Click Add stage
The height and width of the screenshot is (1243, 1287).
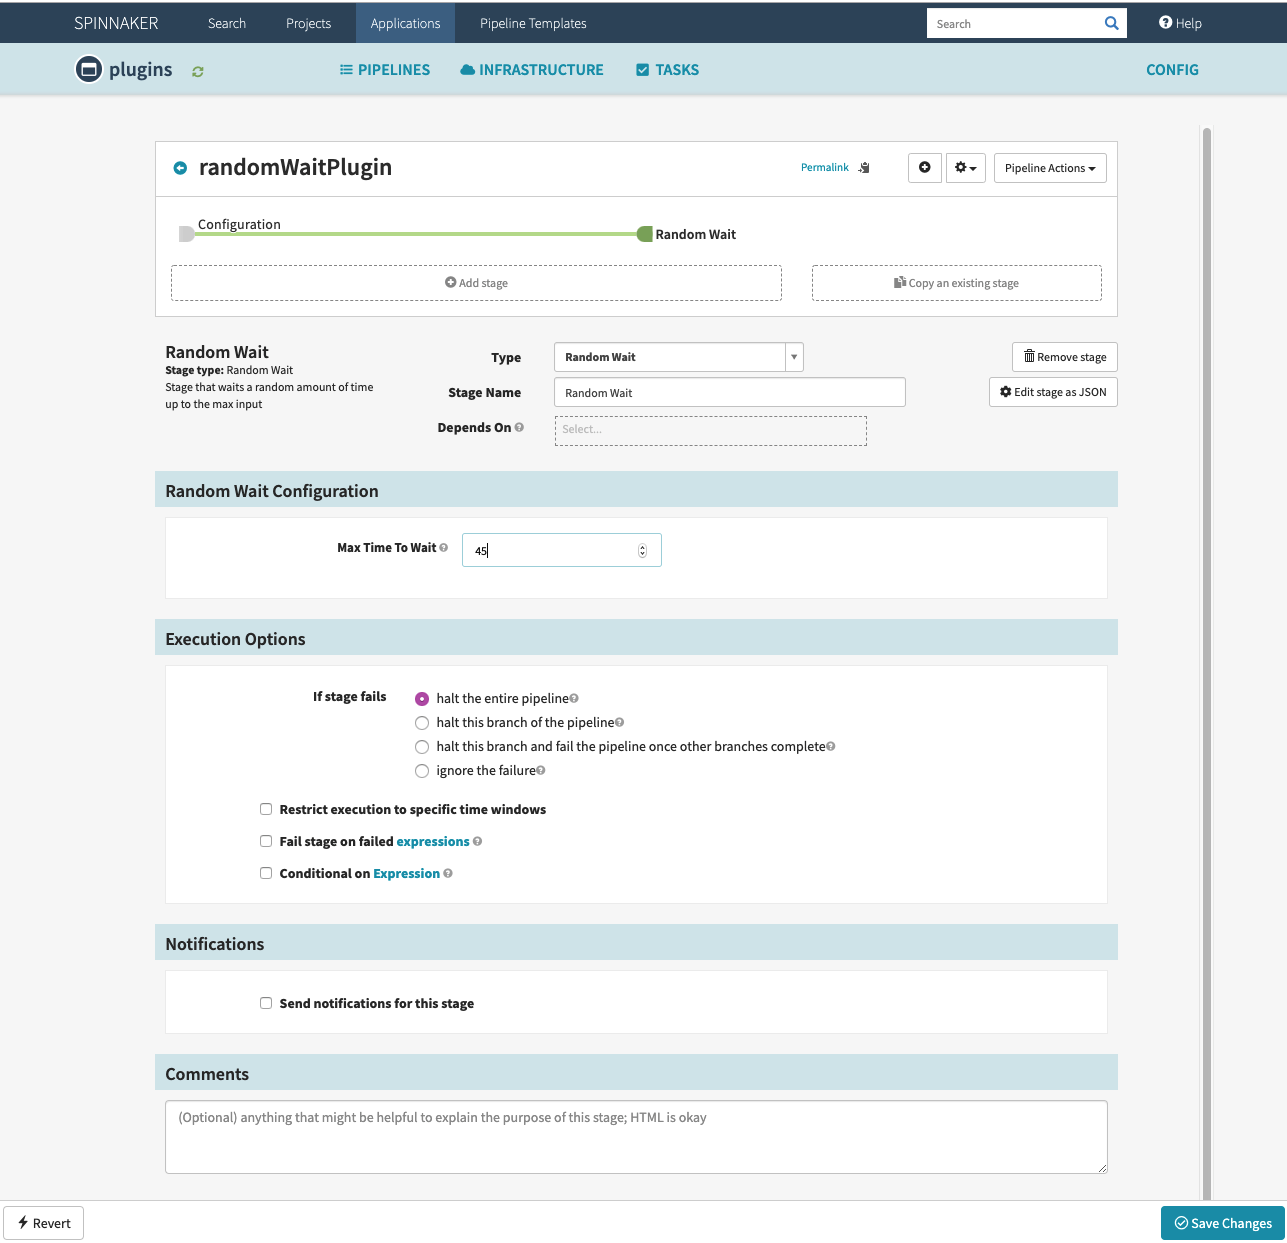click(x=476, y=283)
